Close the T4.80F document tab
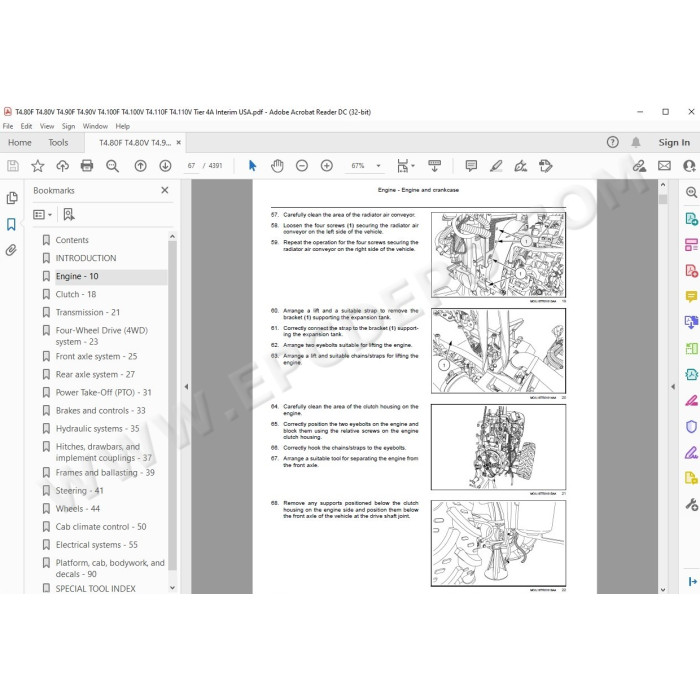Image resolution: width=700 pixels, height=700 pixels. click(179, 142)
